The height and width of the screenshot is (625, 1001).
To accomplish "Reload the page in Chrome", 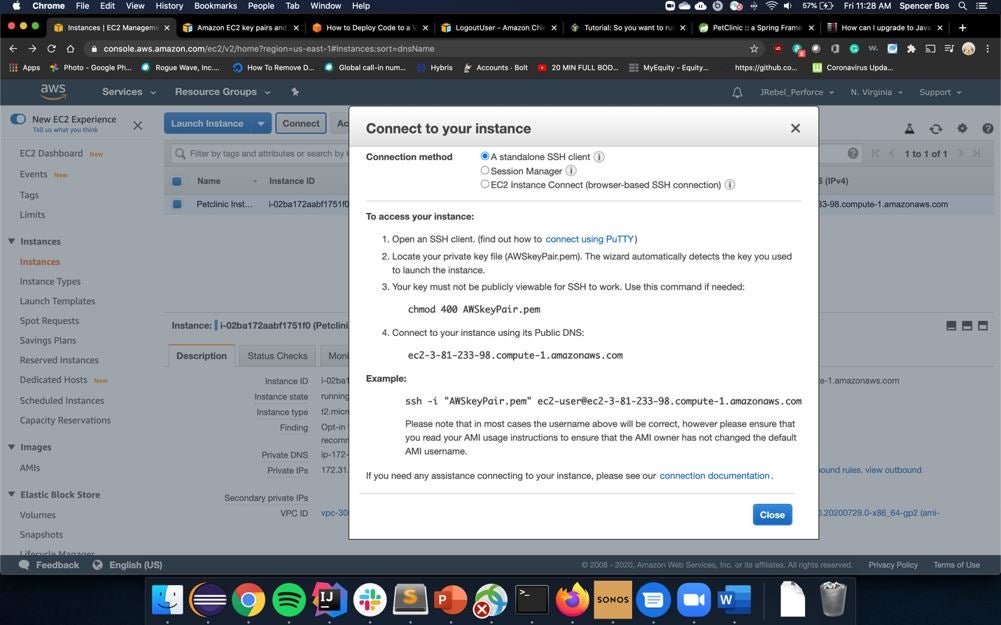I will [x=51, y=49].
